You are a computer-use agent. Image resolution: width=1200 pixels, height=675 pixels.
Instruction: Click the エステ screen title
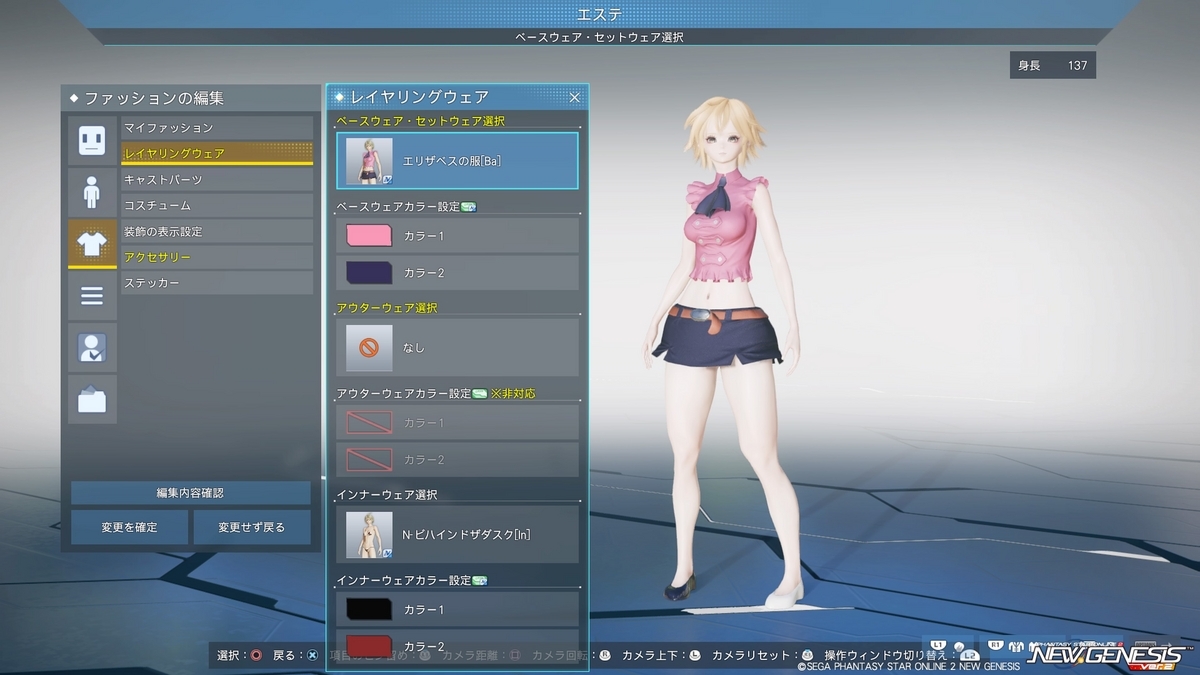pos(600,14)
